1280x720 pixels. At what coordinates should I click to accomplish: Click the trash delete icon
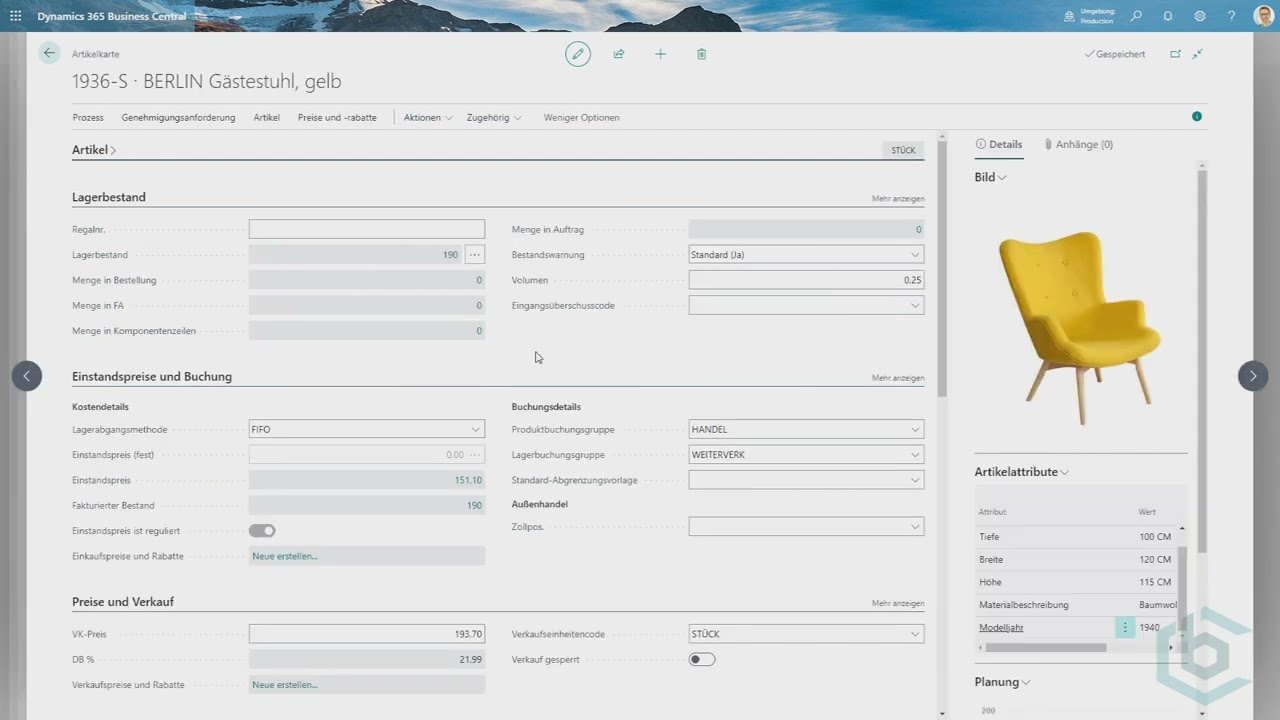(701, 54)
